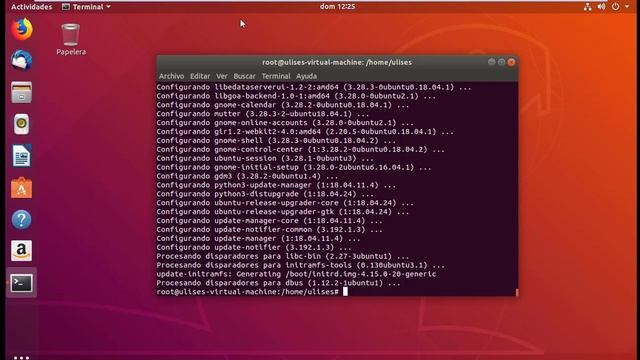This screenshot has height=360, width=640.
Task: Launch Thunderbird mail from the dock
Action: [22, 61]
